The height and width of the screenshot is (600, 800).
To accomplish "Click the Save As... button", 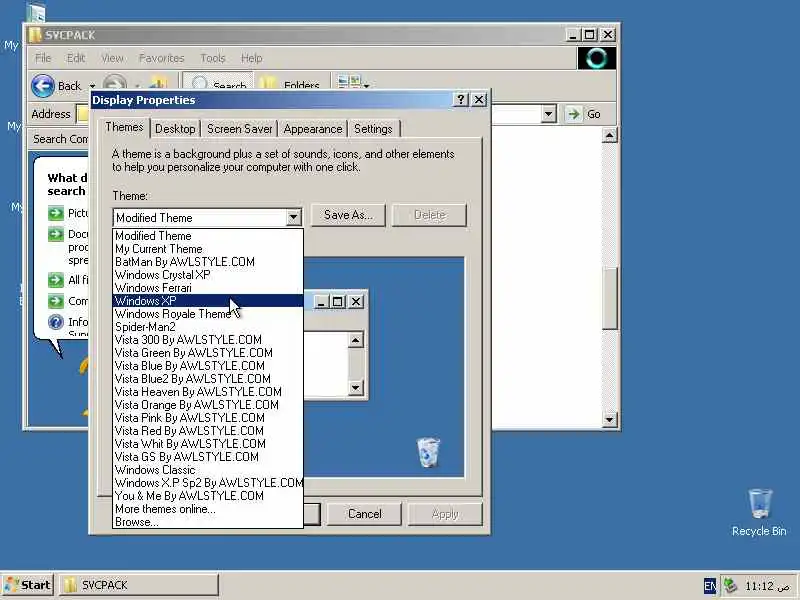I will point(348,215).
